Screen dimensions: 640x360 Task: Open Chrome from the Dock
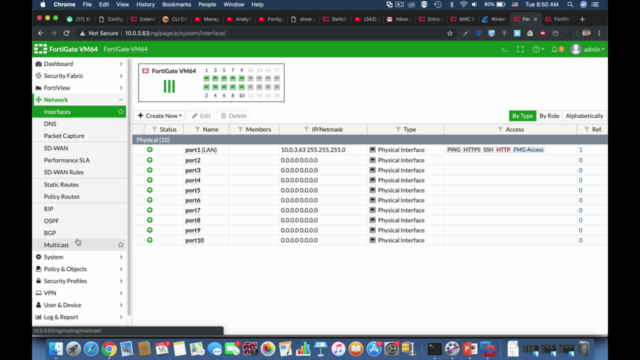click(x=109, y=349)
